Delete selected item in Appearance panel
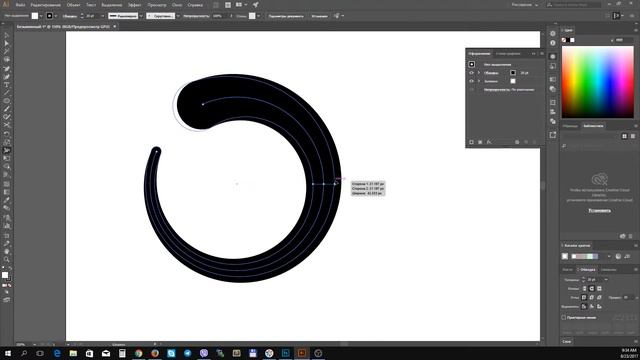The width and height of the screenshot is (640, 360). (534, 142)
